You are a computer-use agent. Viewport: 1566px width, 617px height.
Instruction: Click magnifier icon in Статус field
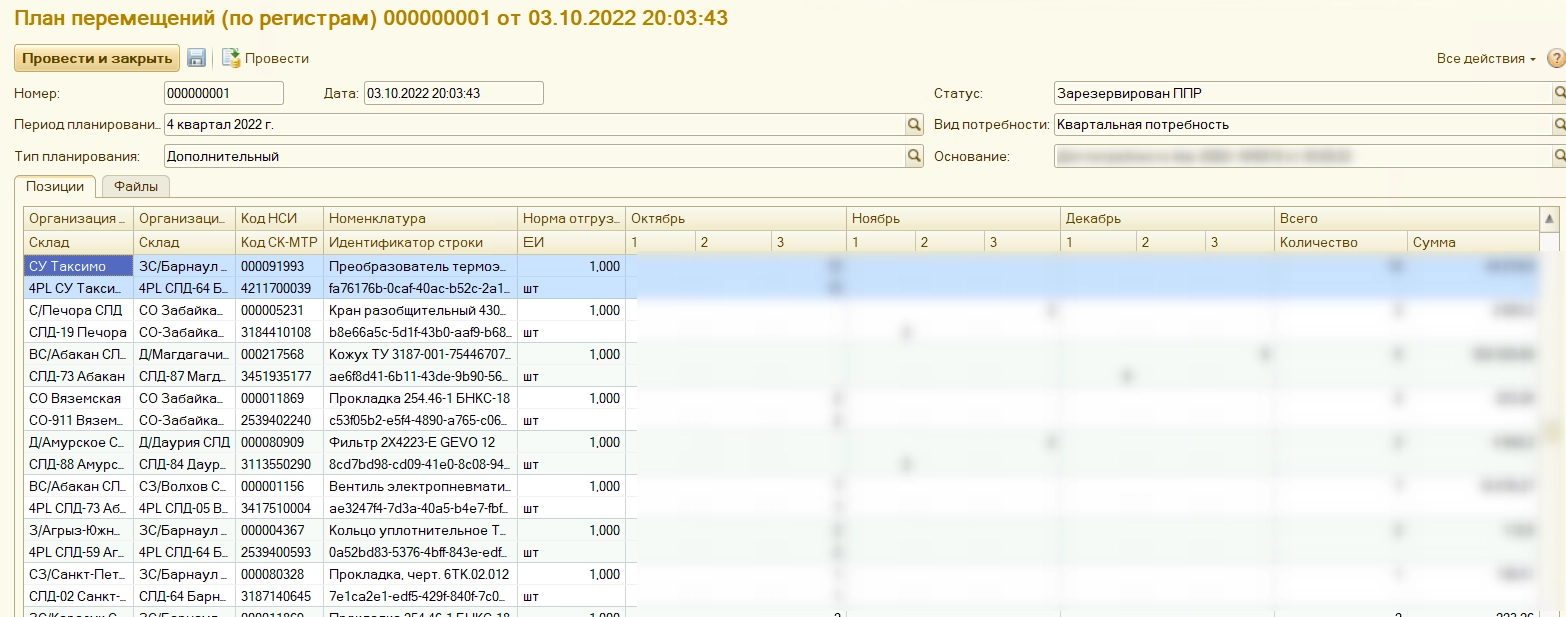1558,94
